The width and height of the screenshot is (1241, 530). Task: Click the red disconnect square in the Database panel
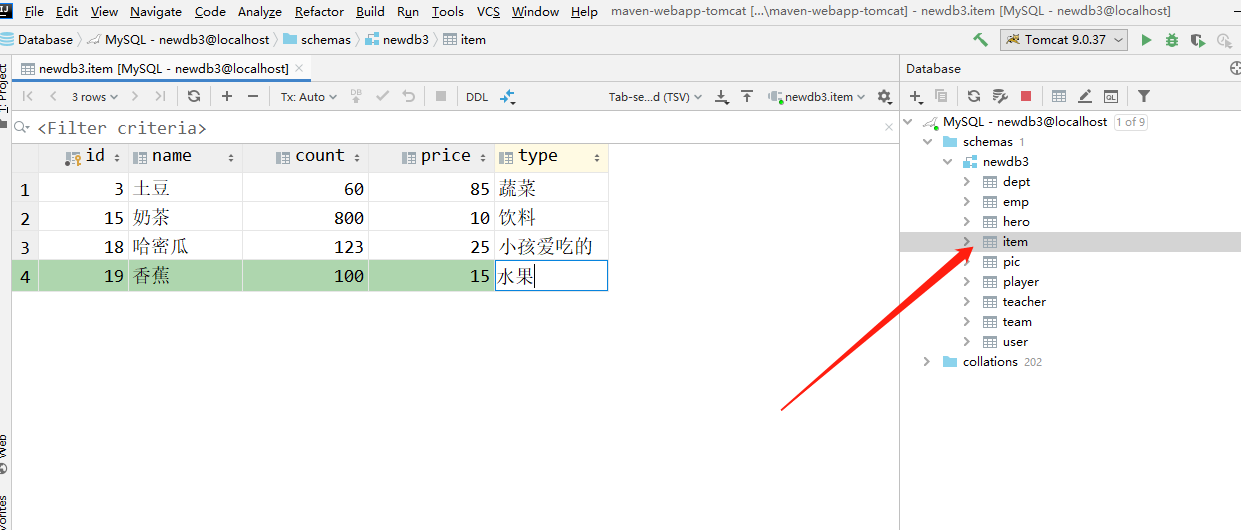point(1026,97)
